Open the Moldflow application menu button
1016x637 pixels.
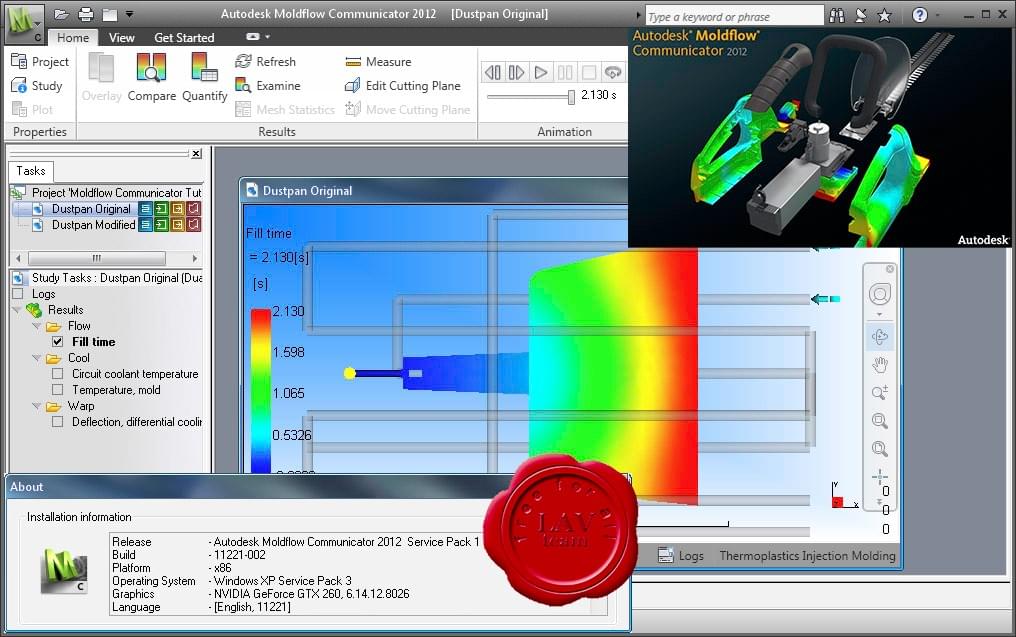[x=24, y=23]
